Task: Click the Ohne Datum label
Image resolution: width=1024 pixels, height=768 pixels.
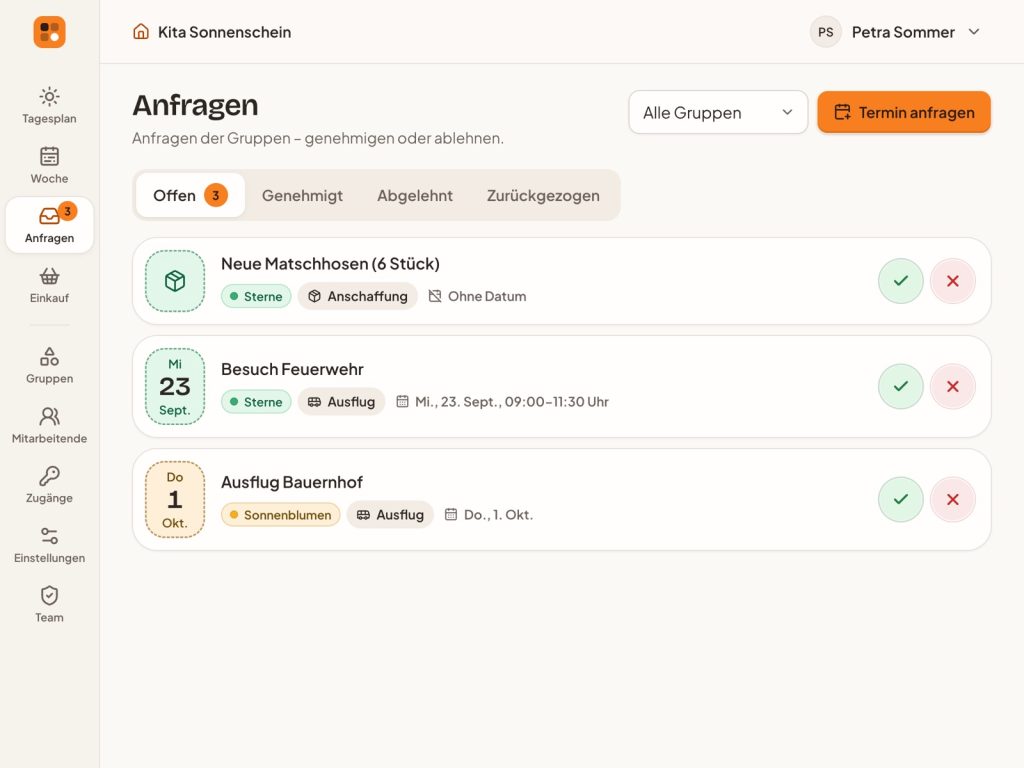Action: pos(477,296)
